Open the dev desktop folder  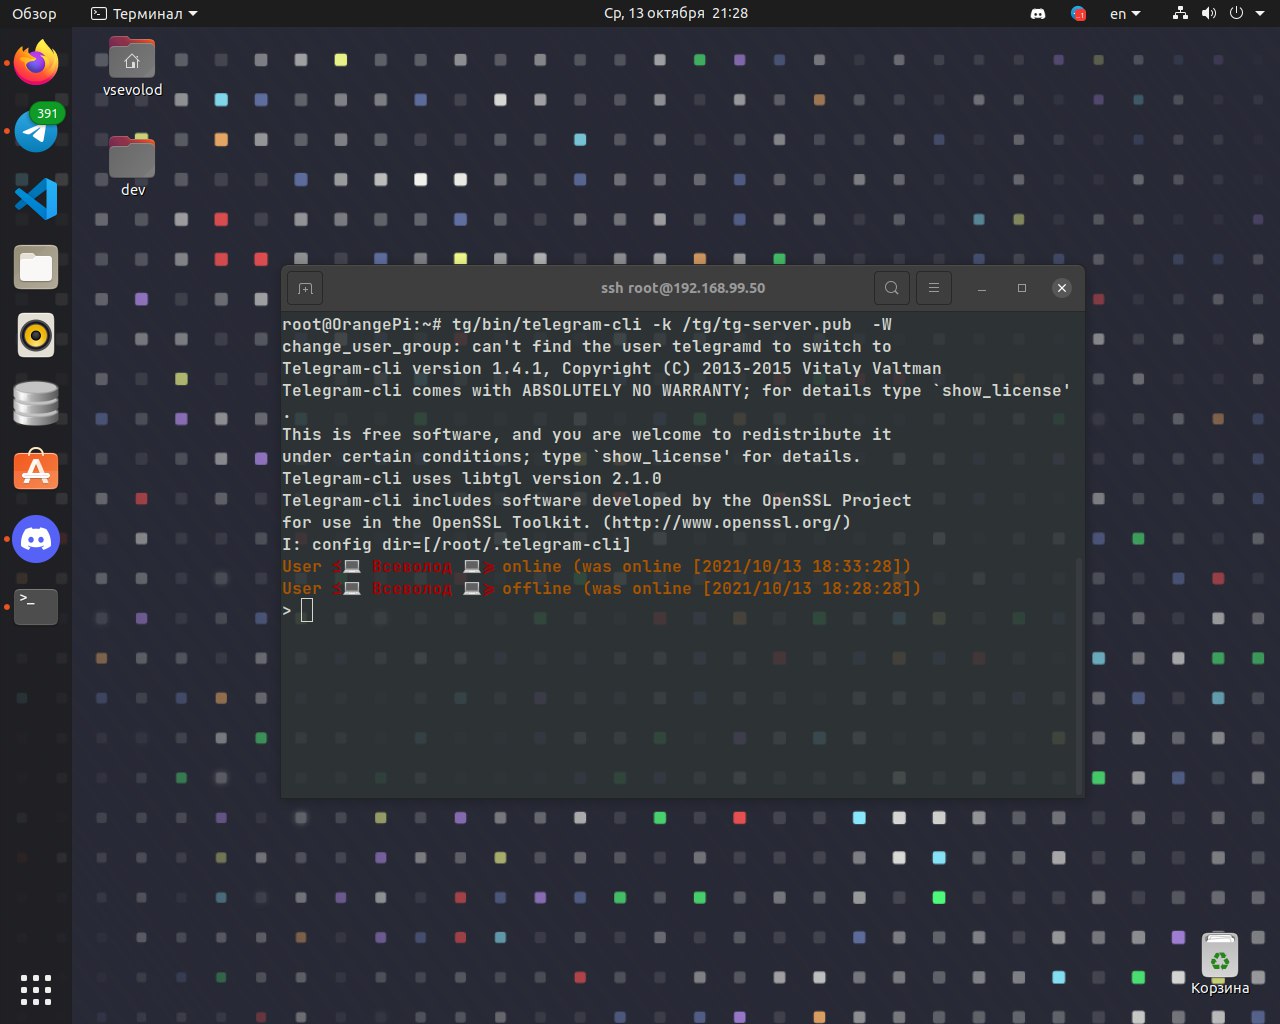click(x=132, y=166)
